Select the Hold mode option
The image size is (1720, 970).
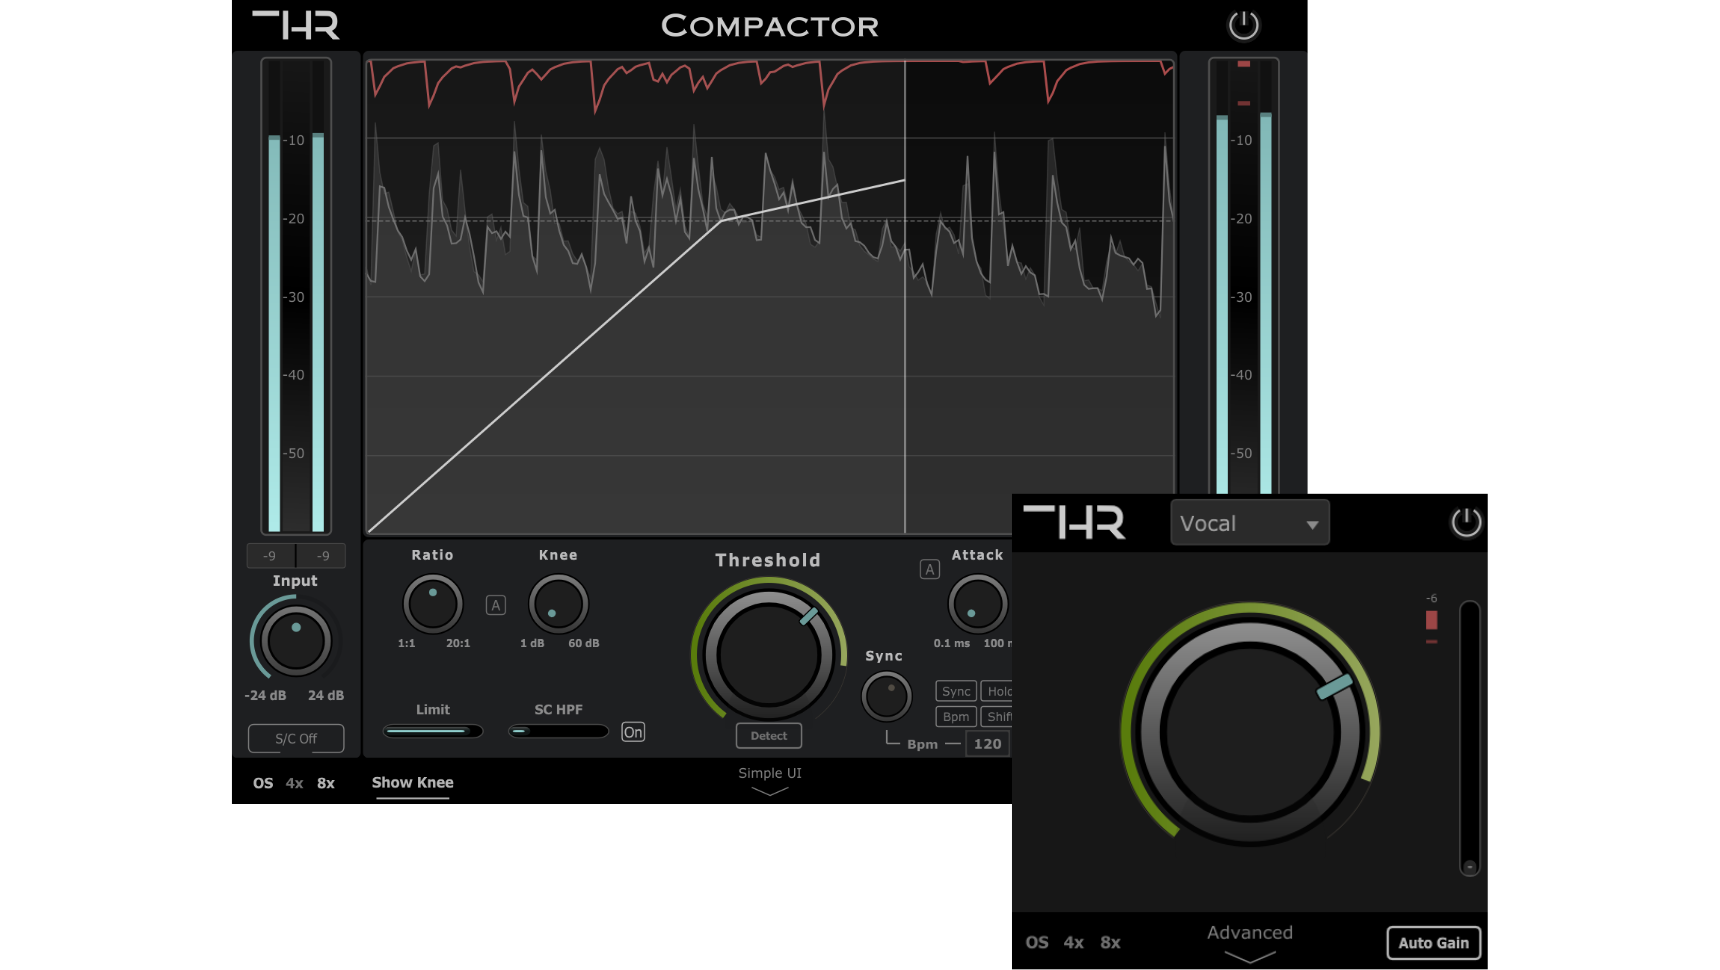[1003, 690]
